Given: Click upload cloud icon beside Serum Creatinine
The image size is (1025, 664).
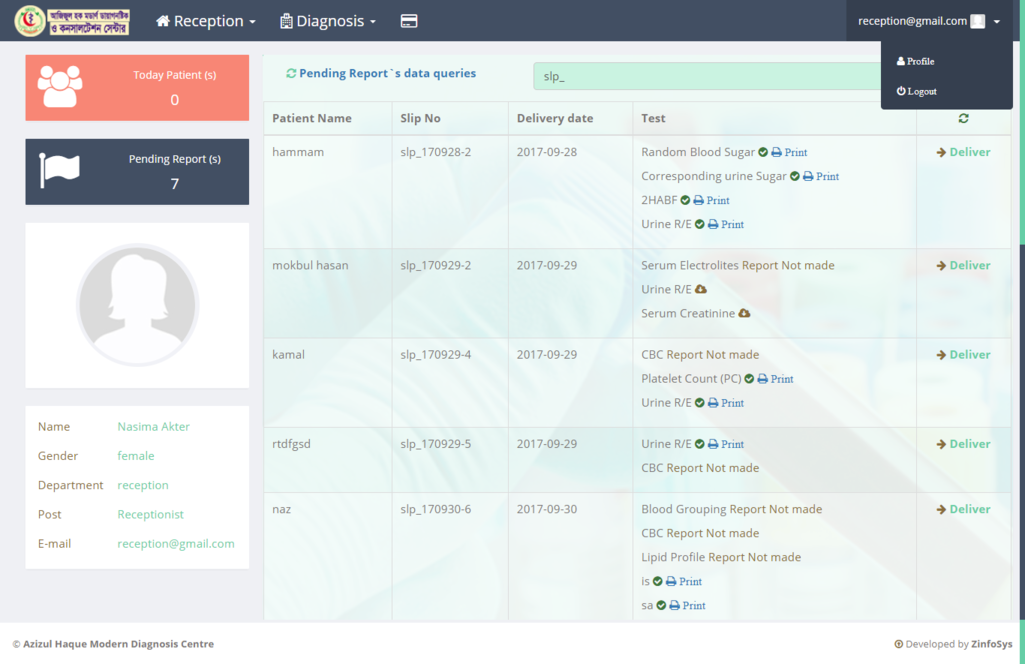Looking at the screenshot, I should click(744, 314).
